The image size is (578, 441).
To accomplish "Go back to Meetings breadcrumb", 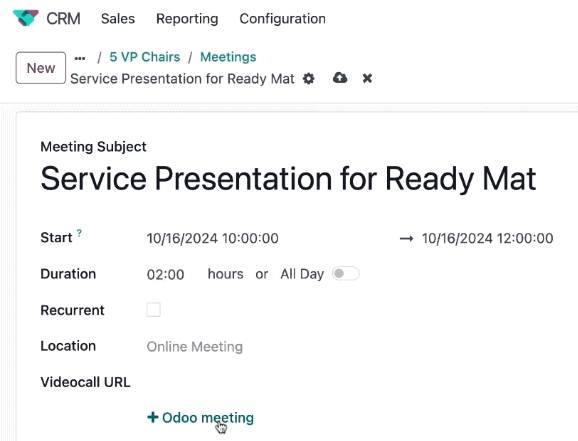I will (x=228, y=57).
